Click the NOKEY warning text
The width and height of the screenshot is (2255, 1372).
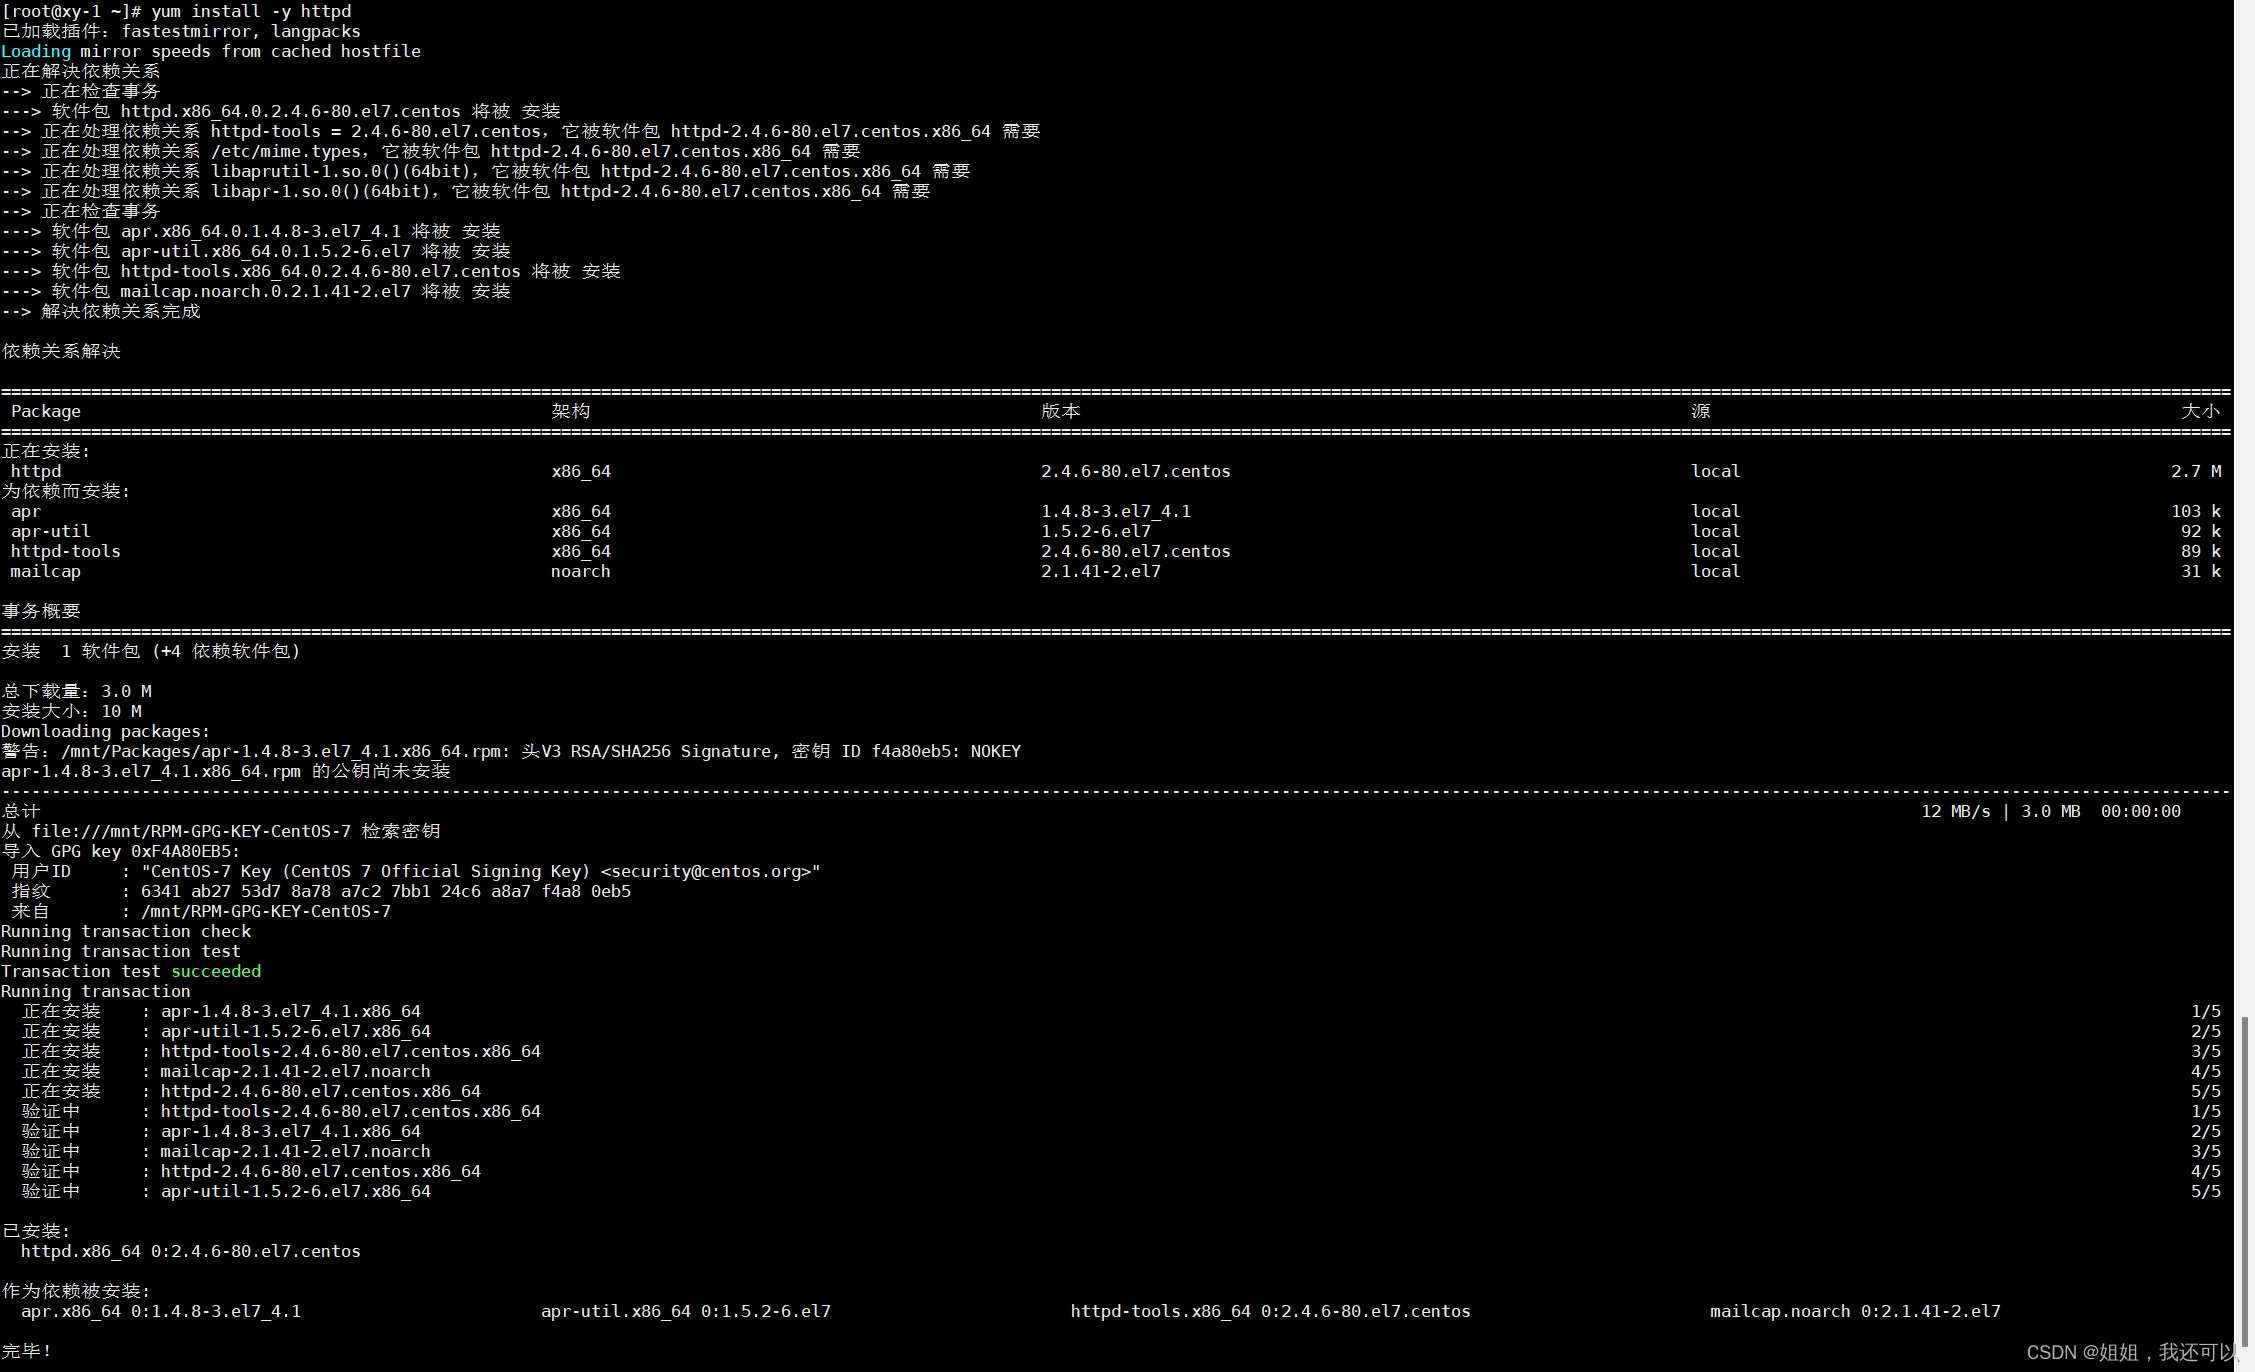click(x=511, y=751)
